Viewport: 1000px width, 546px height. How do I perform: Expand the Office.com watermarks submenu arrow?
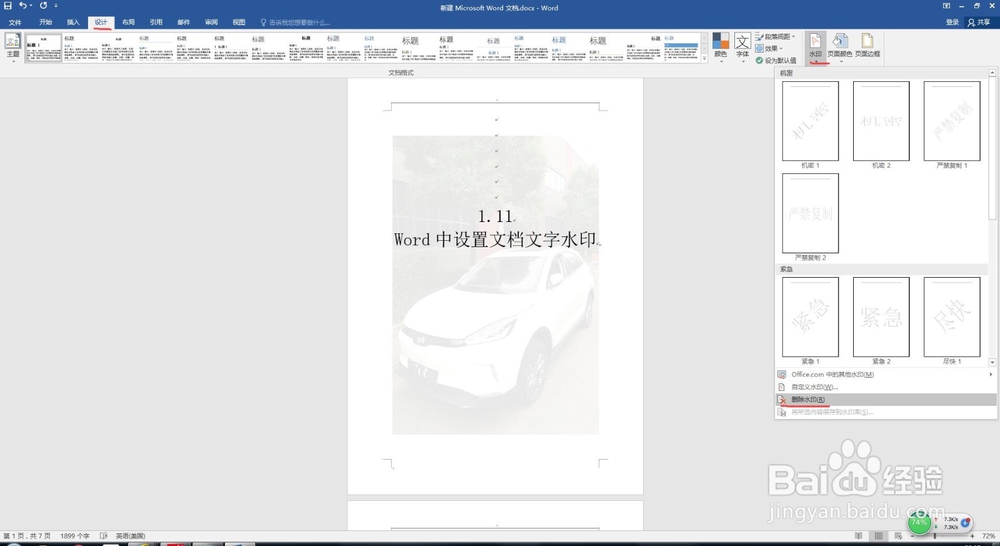990,374
